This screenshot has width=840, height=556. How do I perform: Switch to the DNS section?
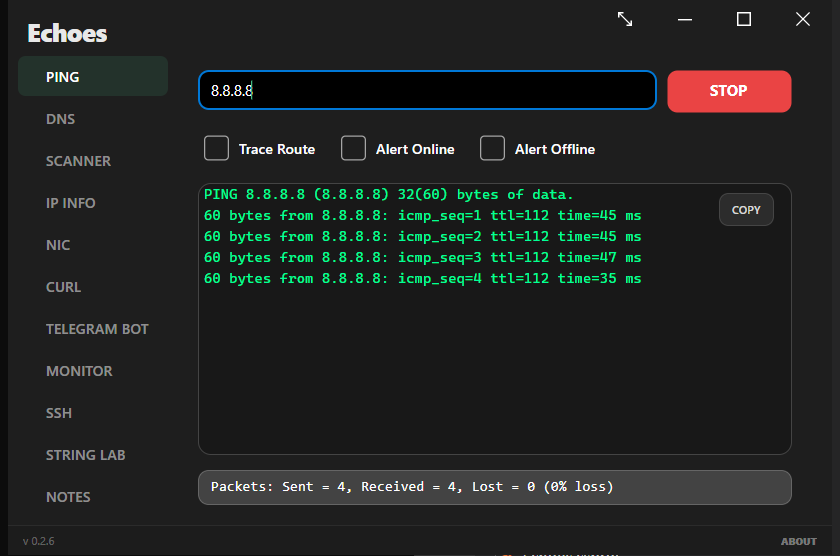tap(61, 119)
